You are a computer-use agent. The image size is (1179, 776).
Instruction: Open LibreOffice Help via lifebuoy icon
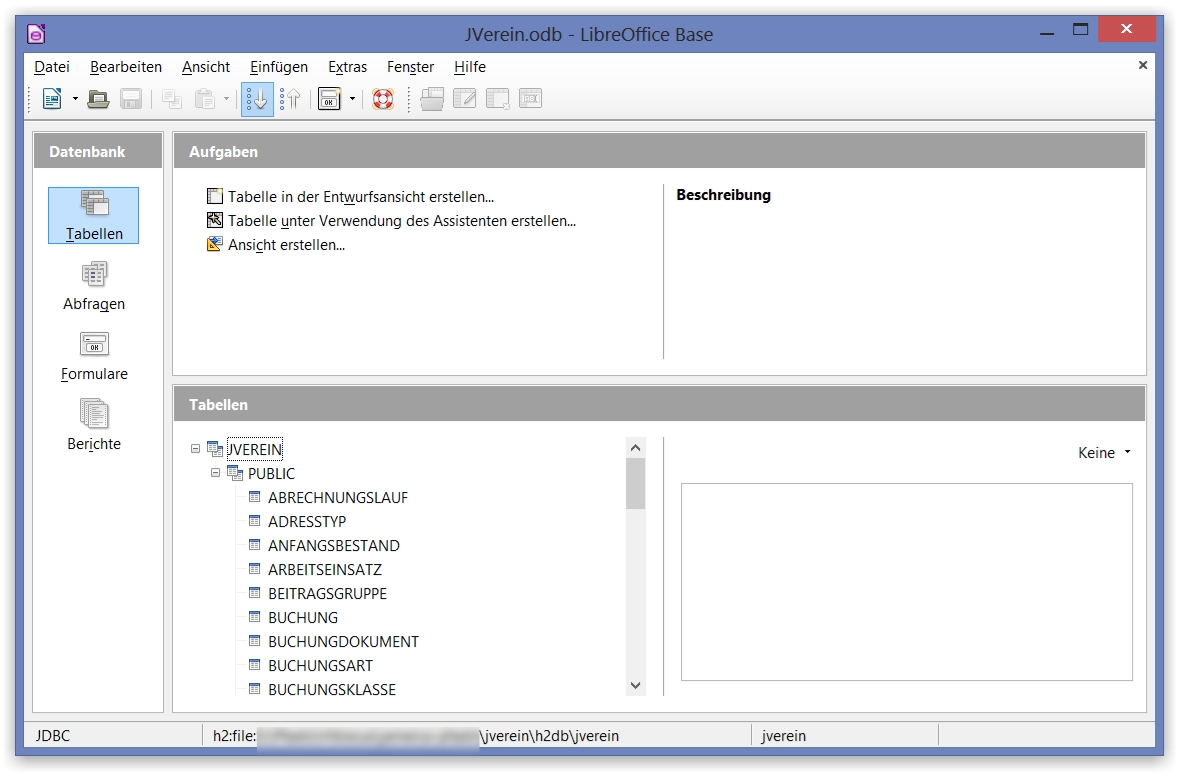point(383,99)
